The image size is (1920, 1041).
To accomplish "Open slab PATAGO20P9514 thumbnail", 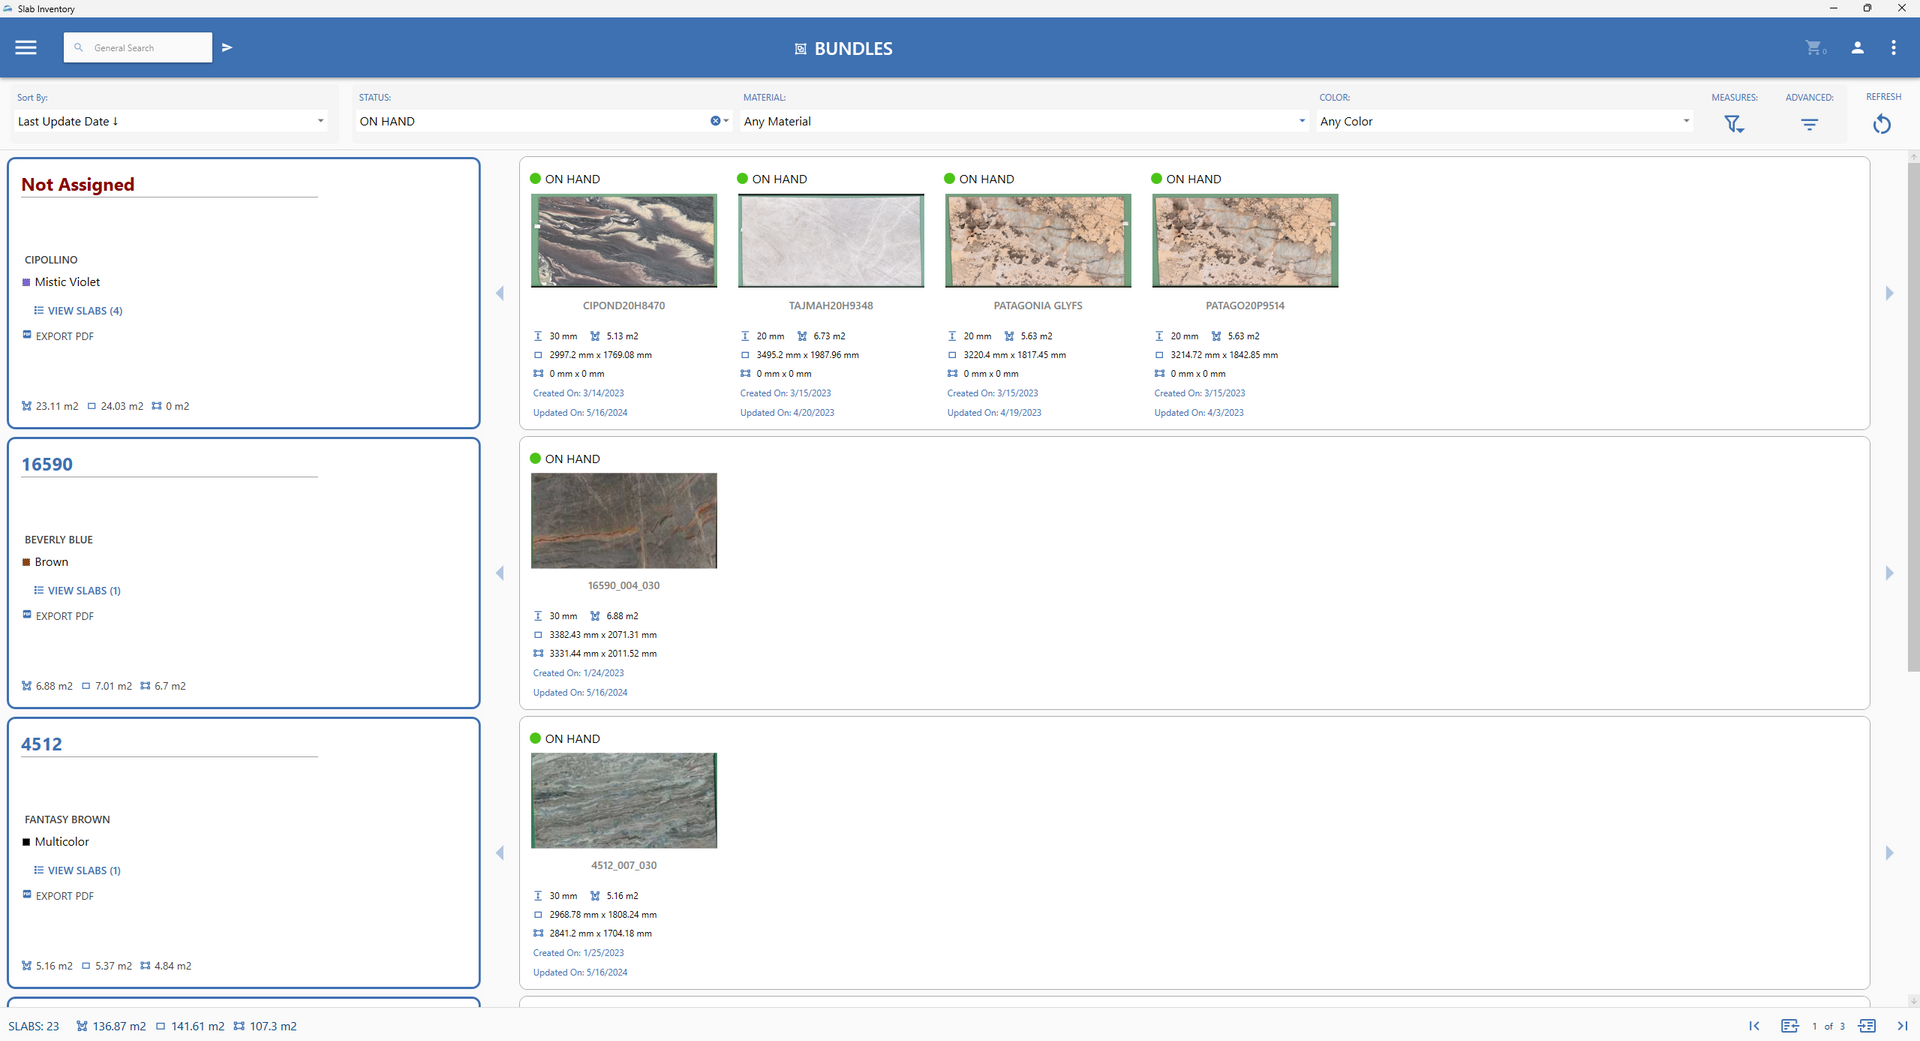I will coord(1245,241).
